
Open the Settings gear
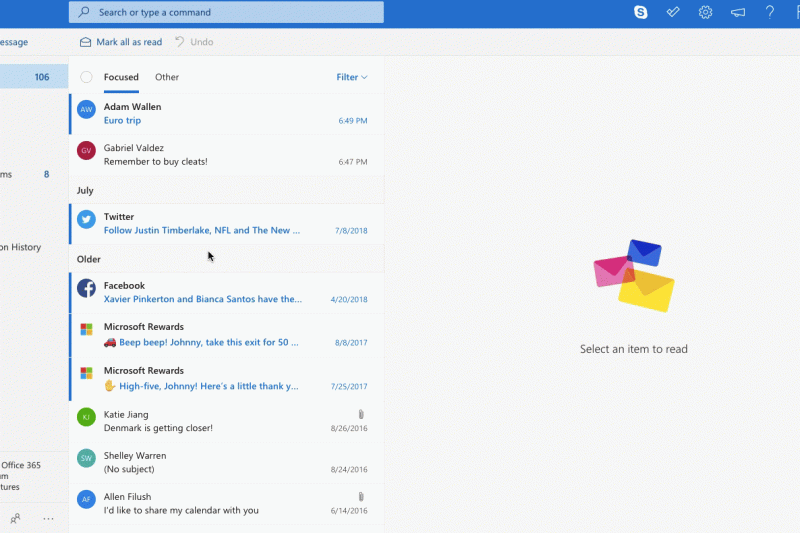(x=705, y=12)
